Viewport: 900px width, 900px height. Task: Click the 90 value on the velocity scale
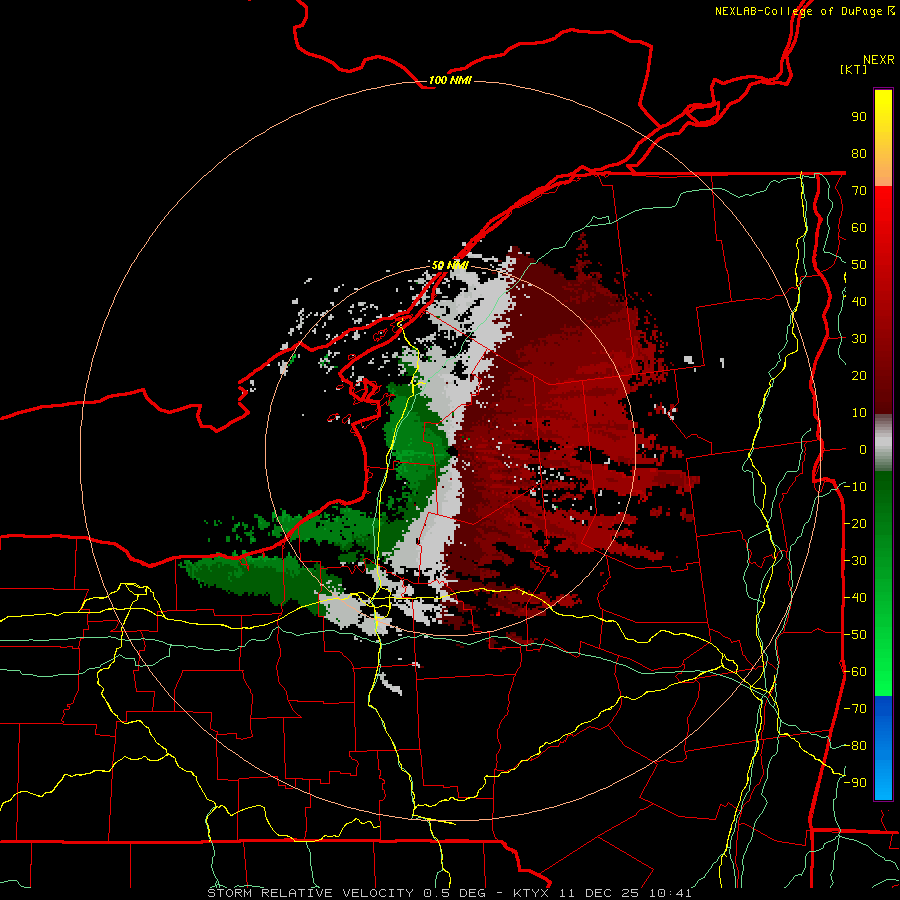(x=859, y=117)
